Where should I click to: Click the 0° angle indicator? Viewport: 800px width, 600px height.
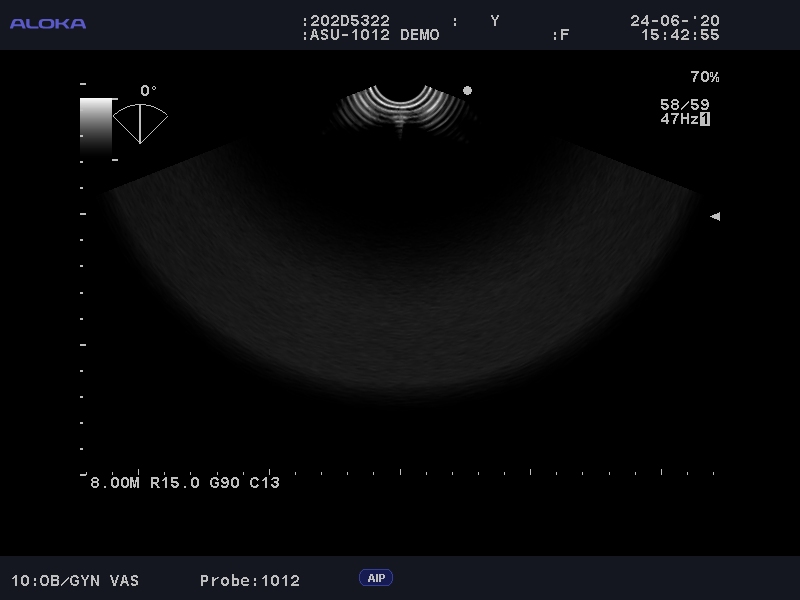pyautogui.click(x=148, y=91)
